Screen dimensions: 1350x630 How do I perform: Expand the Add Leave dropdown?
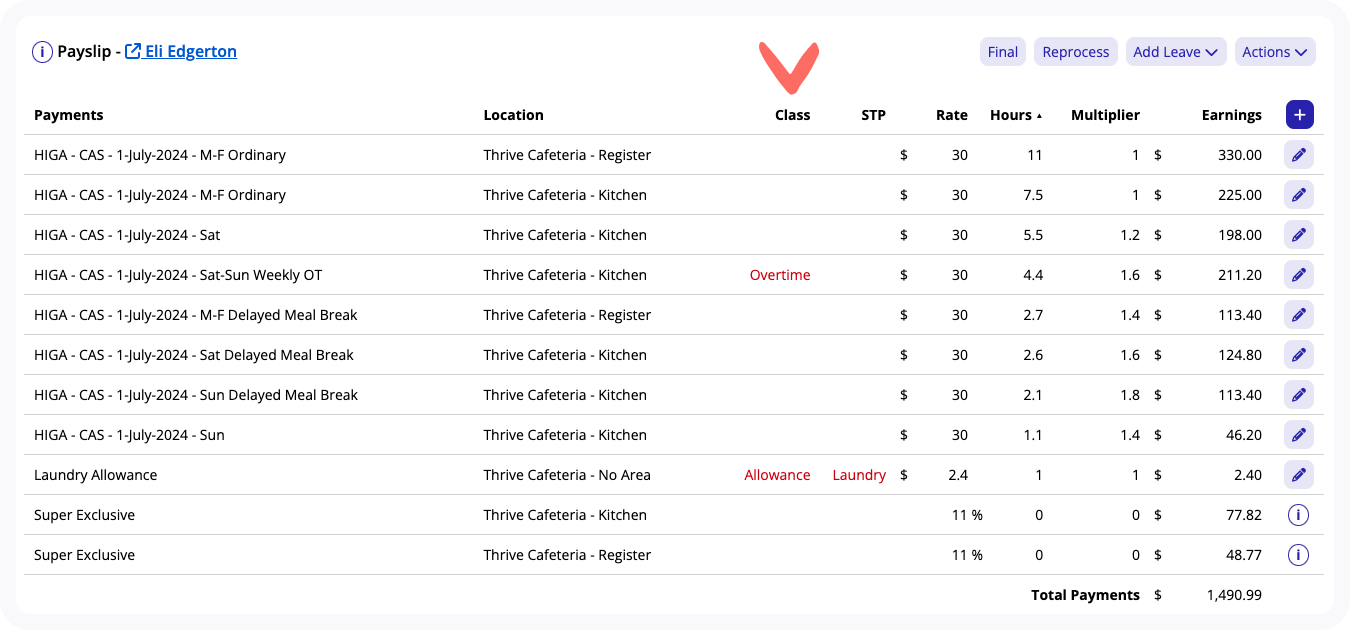(x=1175, y=52)
